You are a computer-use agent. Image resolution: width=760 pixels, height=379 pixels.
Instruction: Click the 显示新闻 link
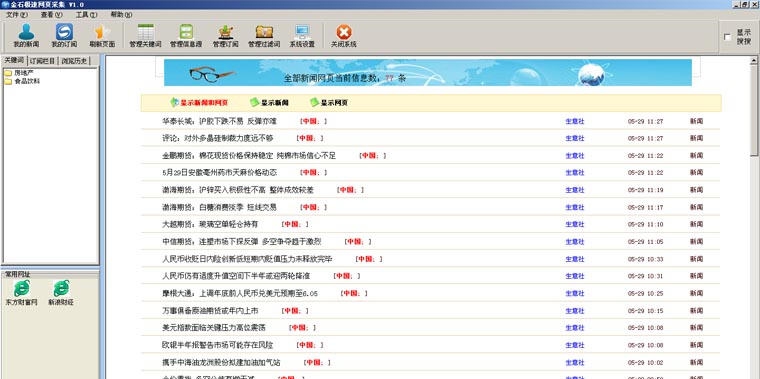point(275,103)
